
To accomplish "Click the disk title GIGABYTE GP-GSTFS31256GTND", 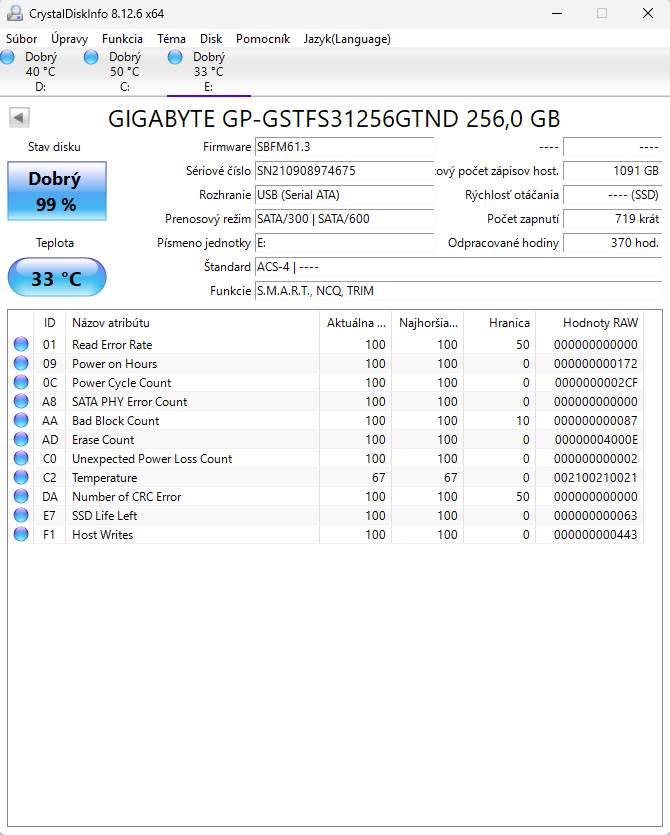I will [x=283, y=119].
